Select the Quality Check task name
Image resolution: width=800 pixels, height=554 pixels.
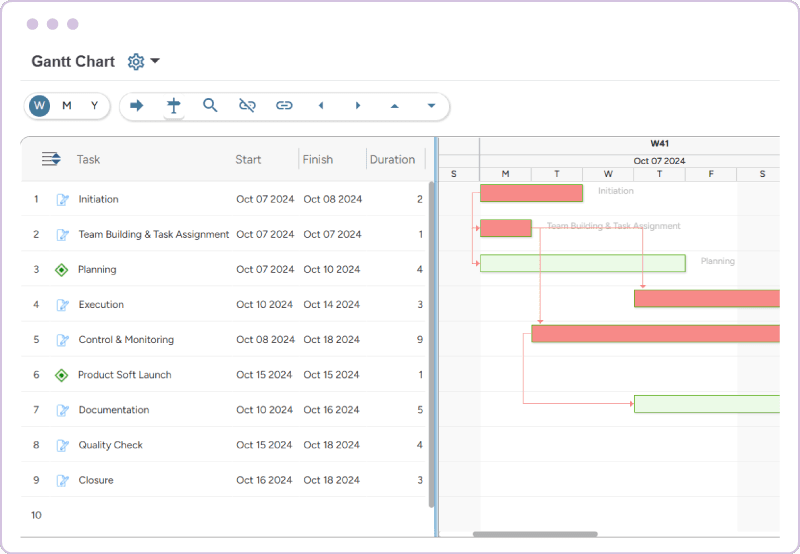pyautogui.click(x=111, y=445)
